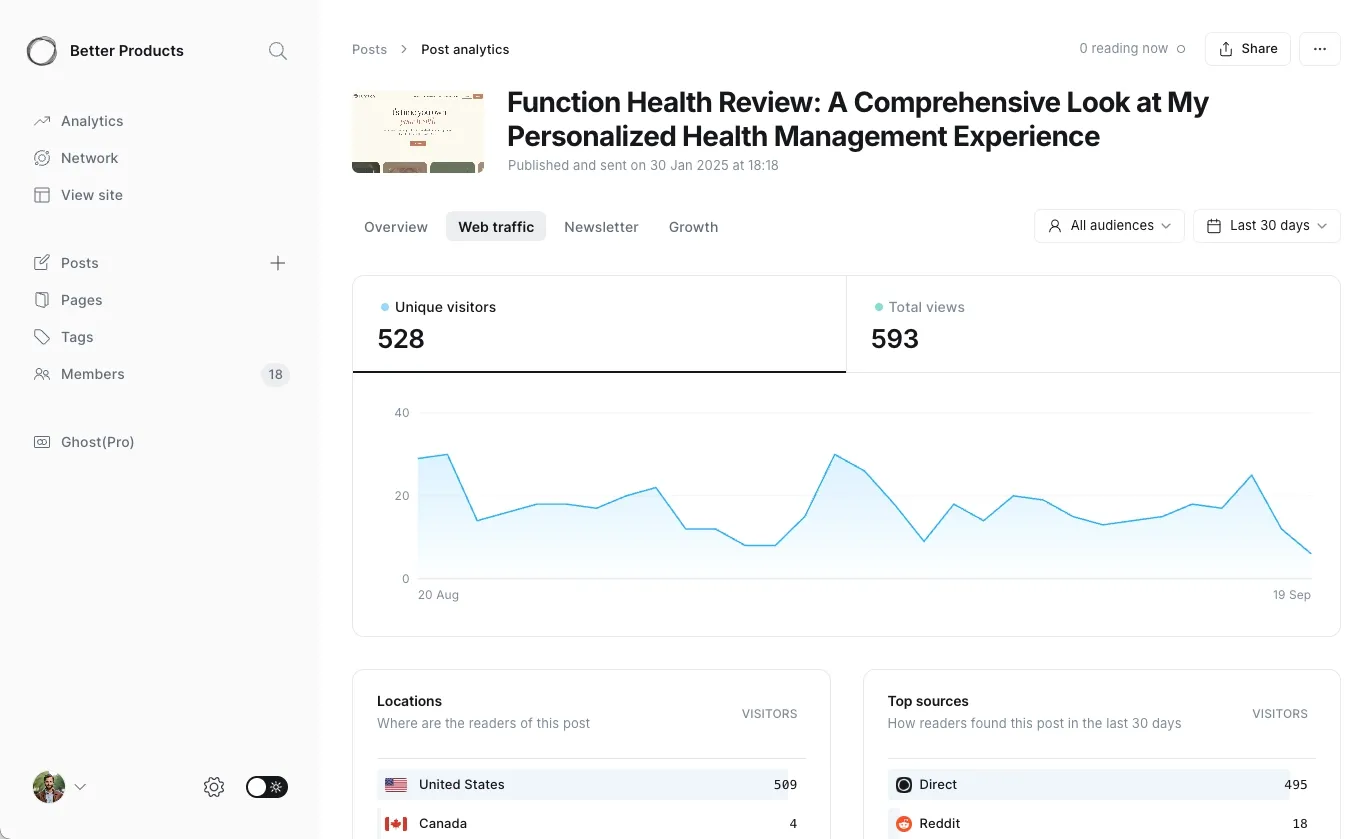Click the Share button
The height and width of the screenshot is (839, 1358).
(x=1247, y=49)
